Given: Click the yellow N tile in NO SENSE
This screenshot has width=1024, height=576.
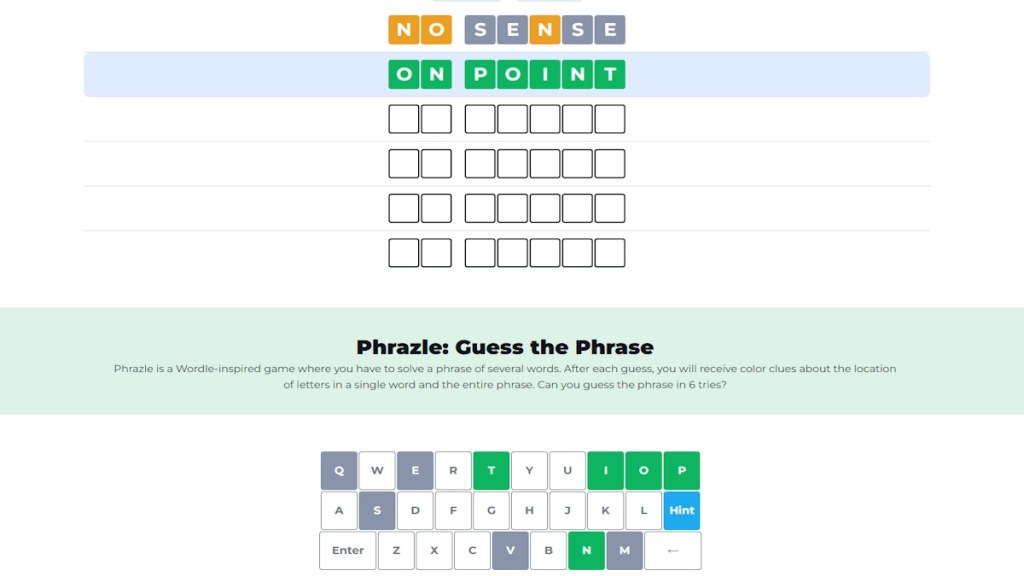Looking at the screenshot, I should (402, 29).
